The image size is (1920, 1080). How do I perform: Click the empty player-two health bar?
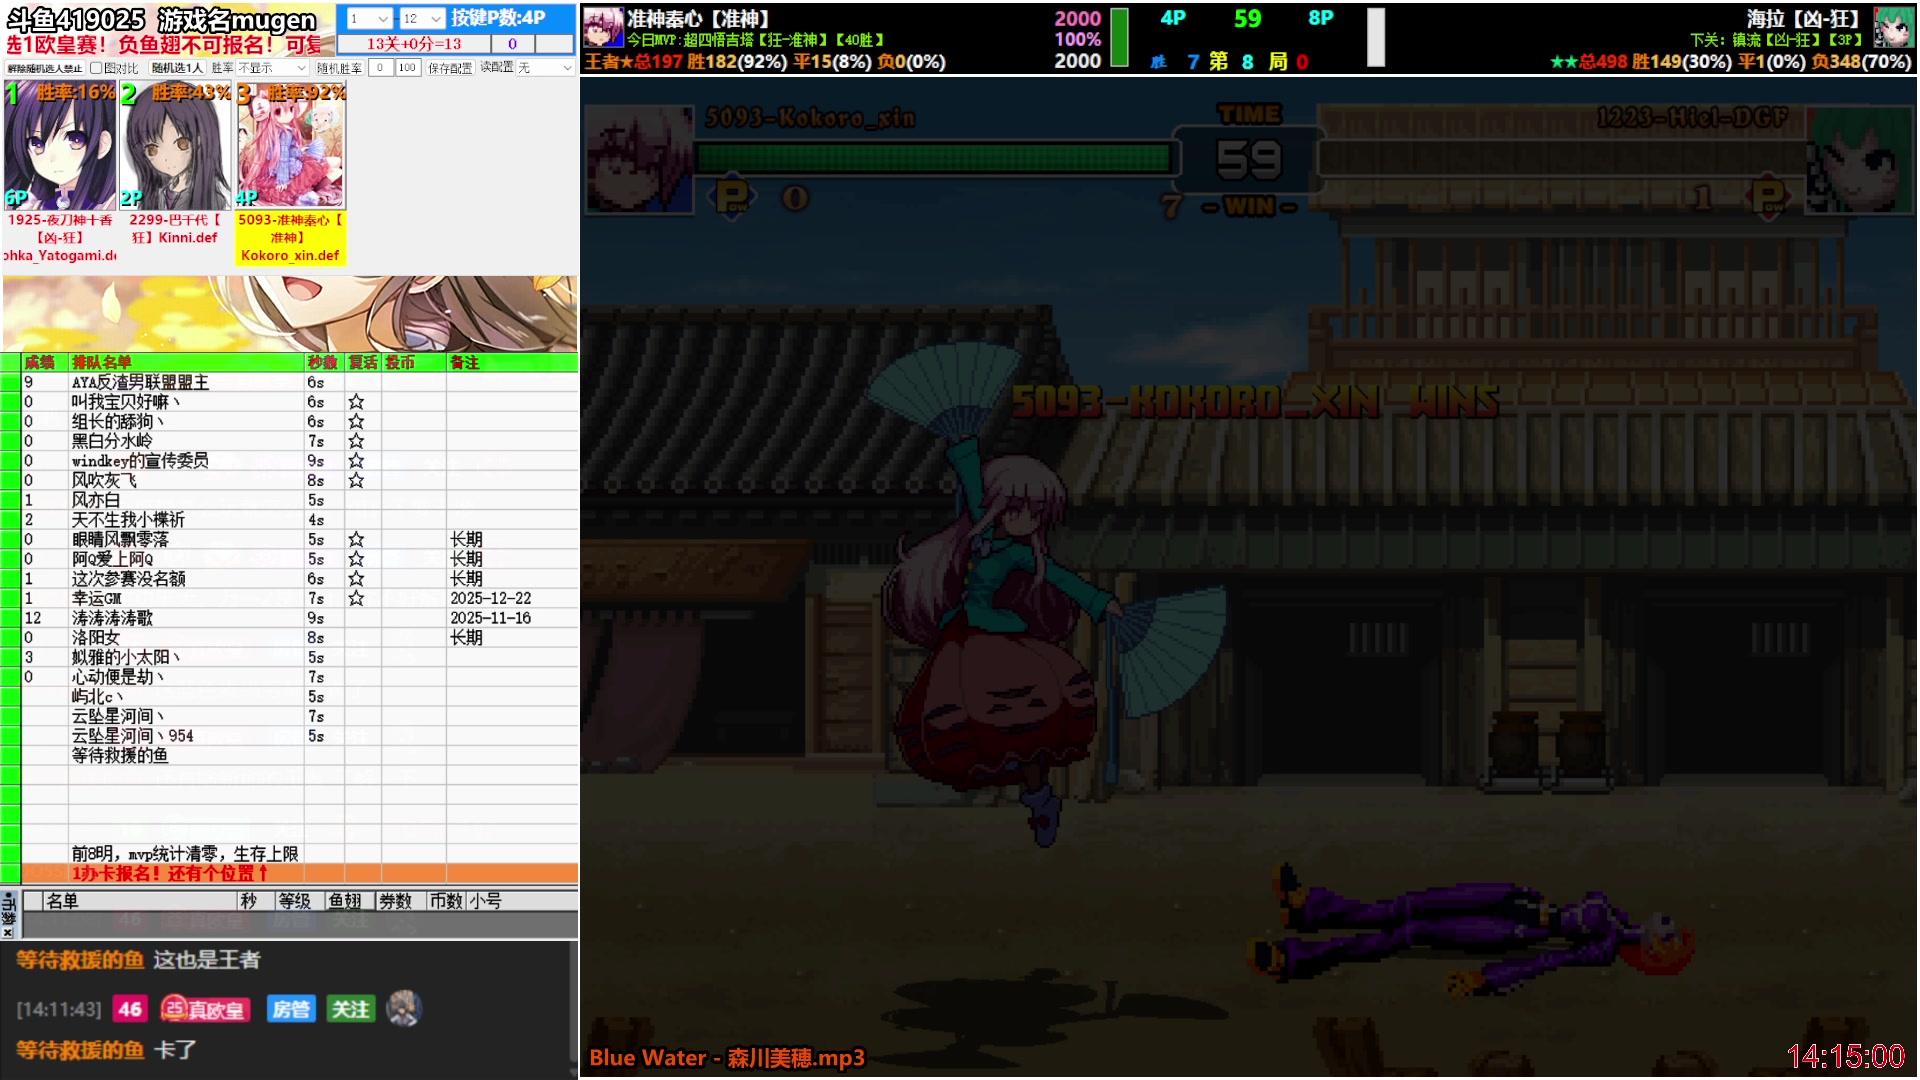pos(1563,158)
